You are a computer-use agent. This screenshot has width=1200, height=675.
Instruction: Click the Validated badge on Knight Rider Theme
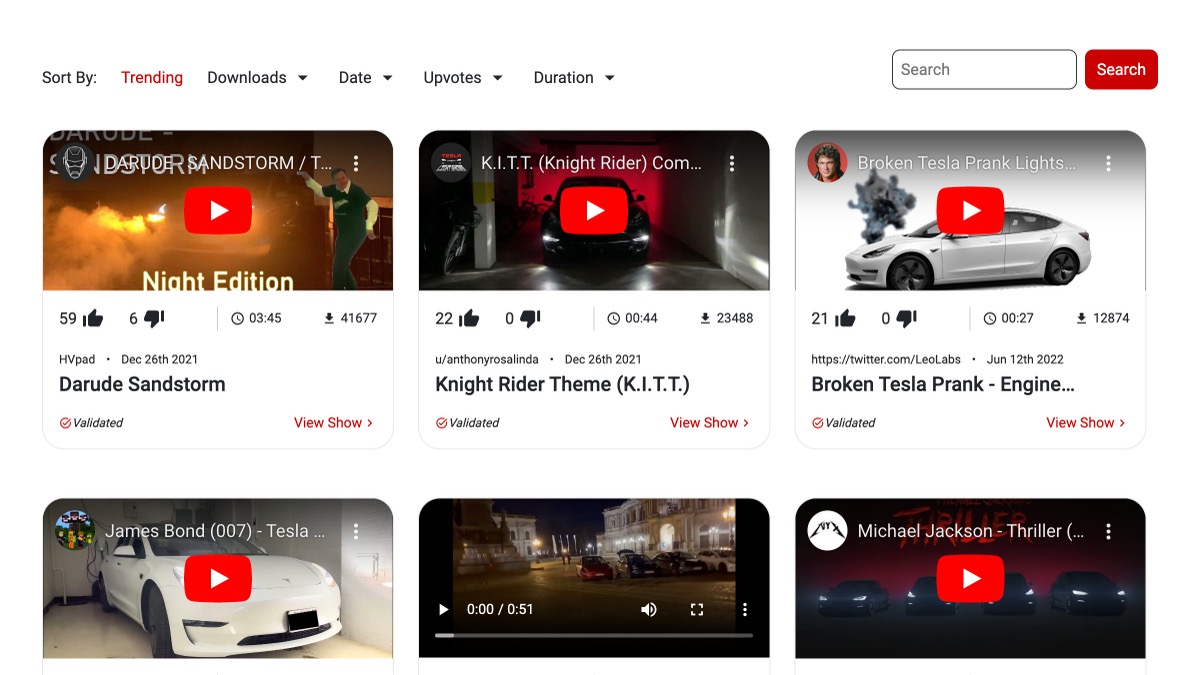[467, 423]
